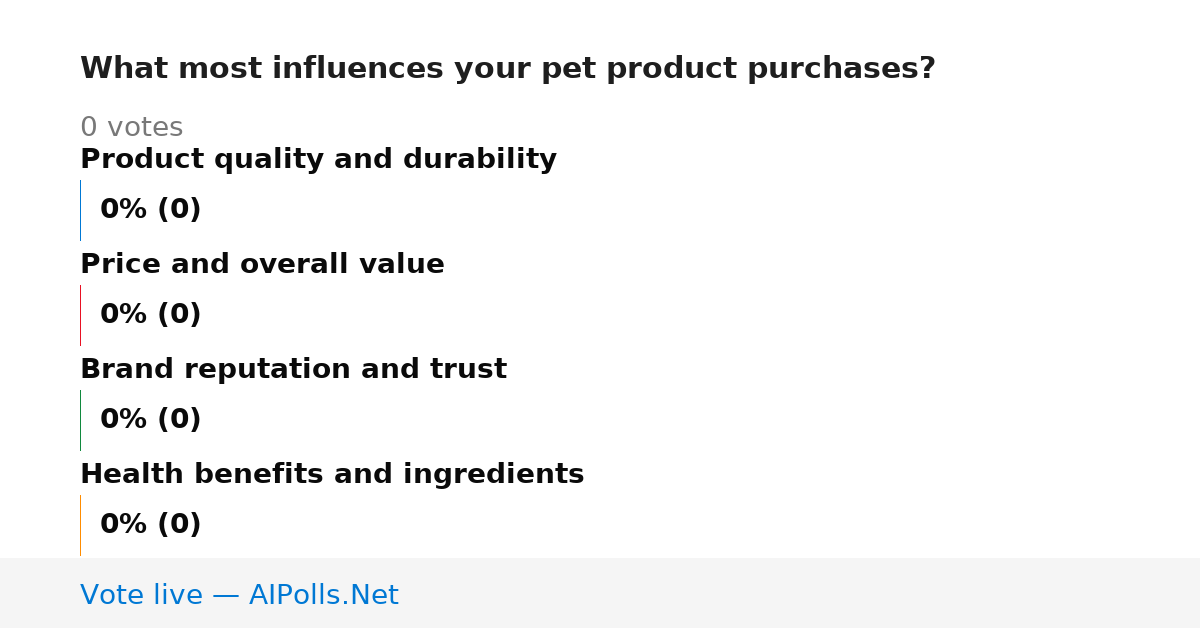Click the poll question title text
The image size is (1200, 628).
click(507, 69)
